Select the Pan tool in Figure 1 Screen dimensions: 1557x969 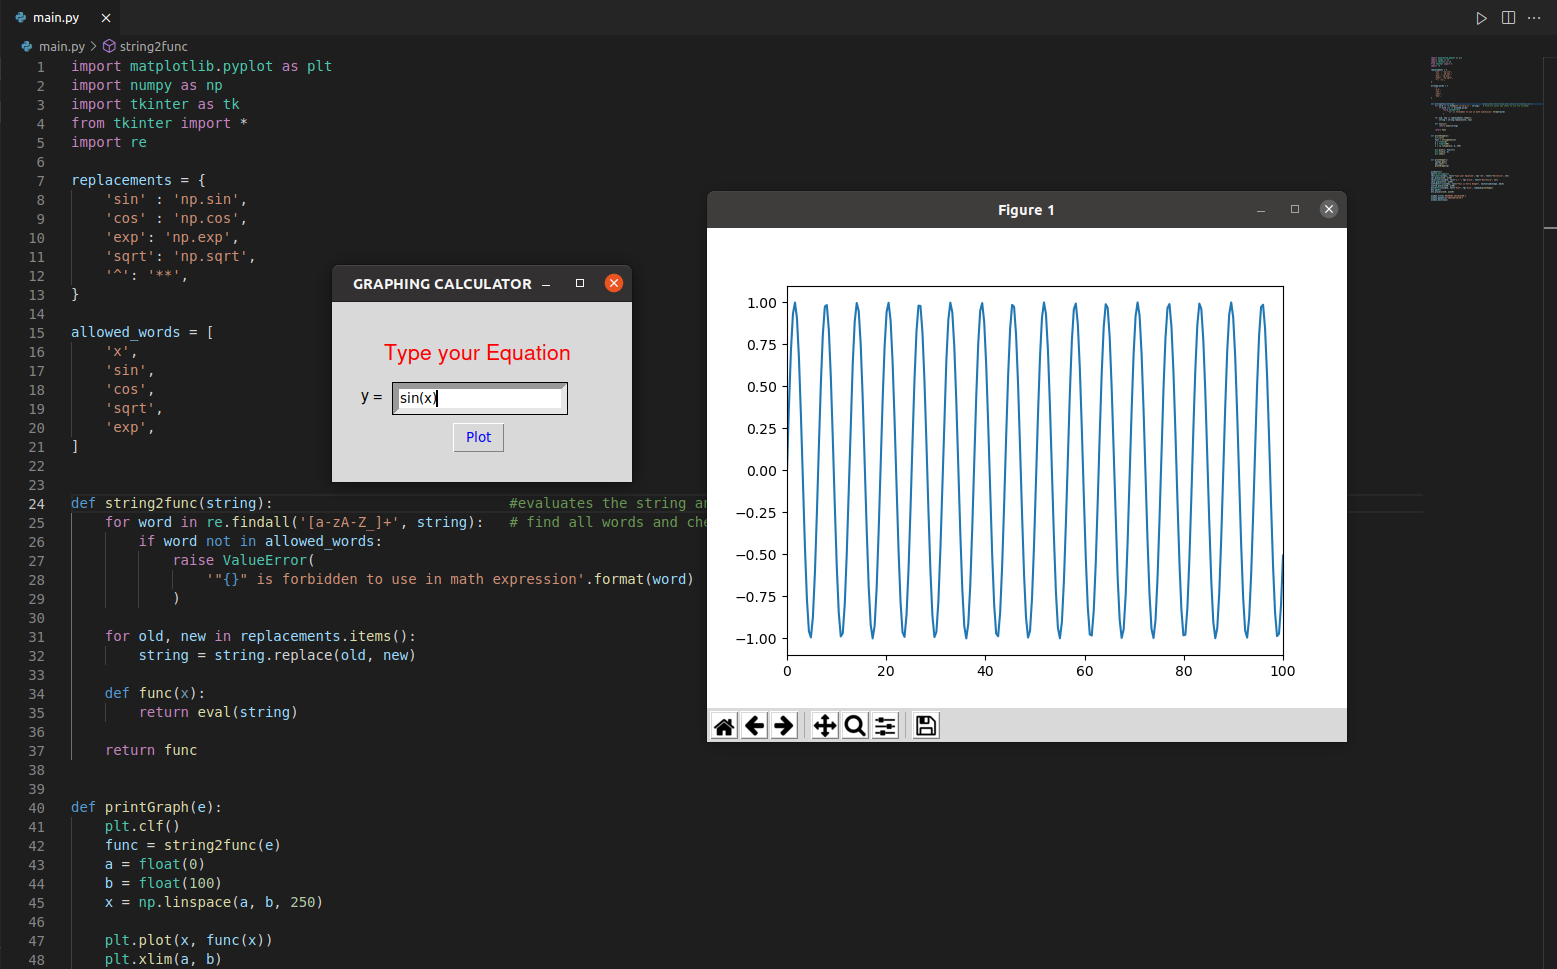(x=823, y=725)
